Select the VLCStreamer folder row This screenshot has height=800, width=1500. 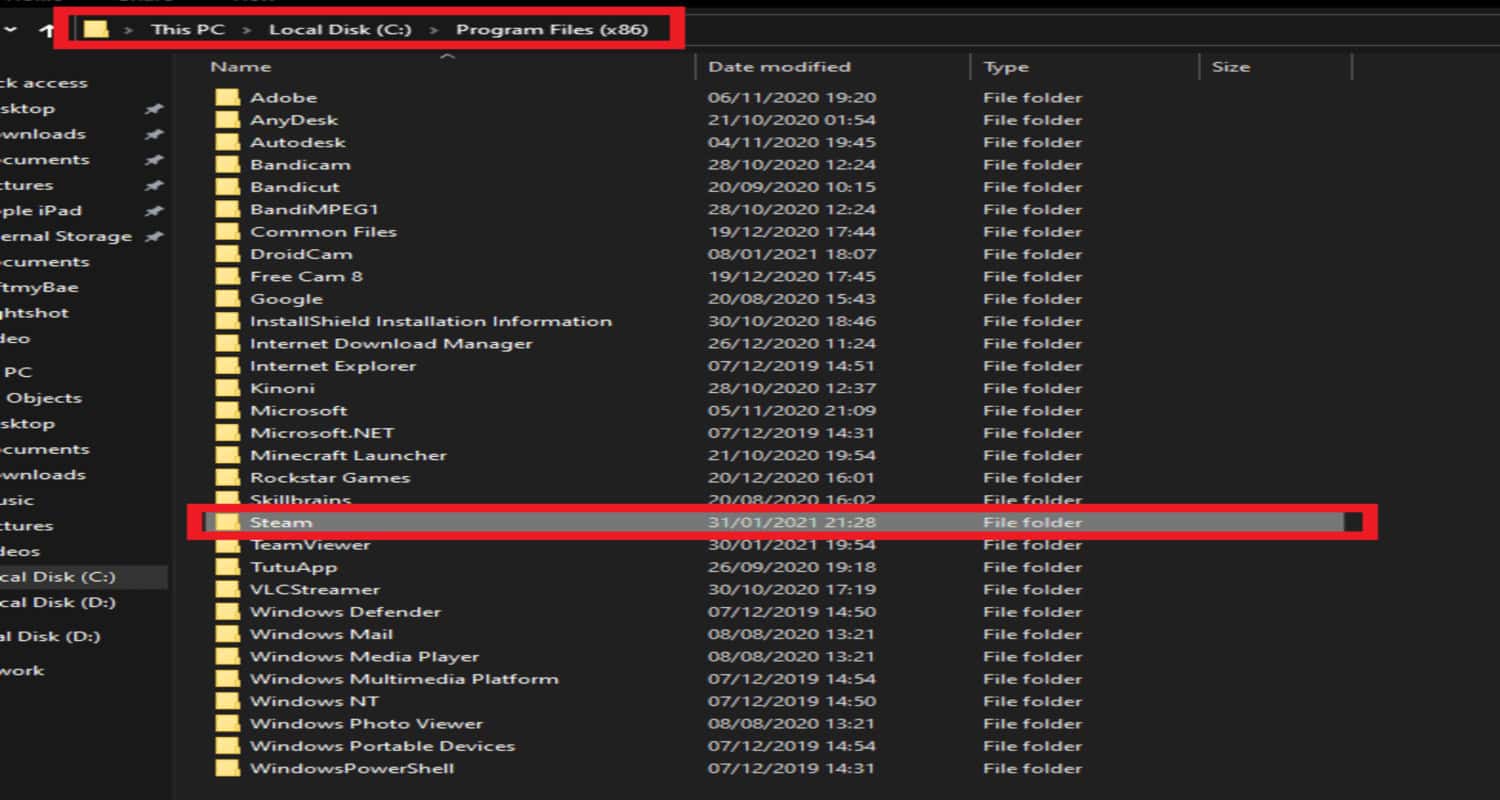[x=780, y=589]
